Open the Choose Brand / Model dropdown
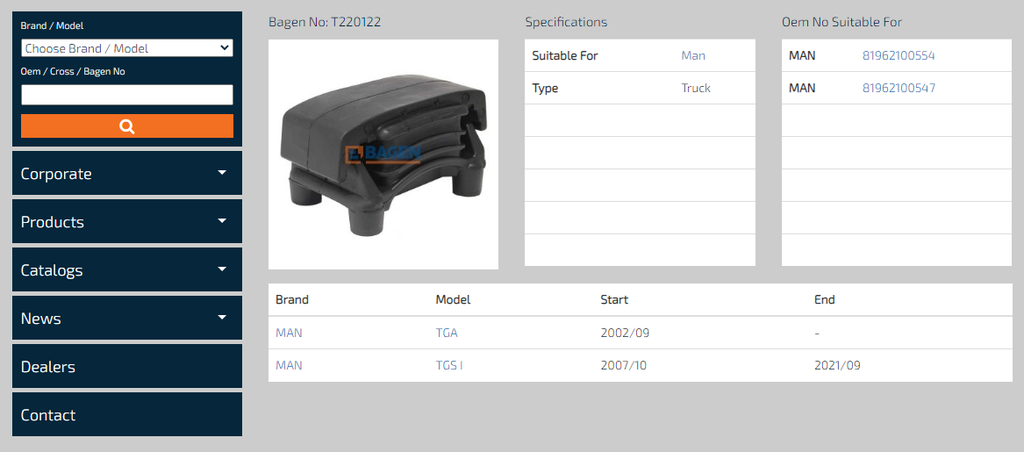The width and height of the screenshot is (1024, 452). point(127,48)
